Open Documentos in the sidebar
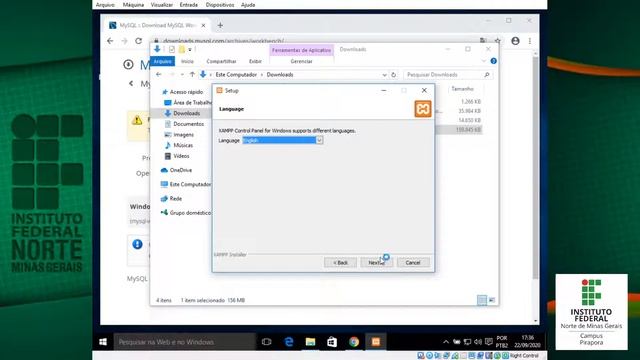Screen dimensions: 640x360 click(x=188, y=124)
